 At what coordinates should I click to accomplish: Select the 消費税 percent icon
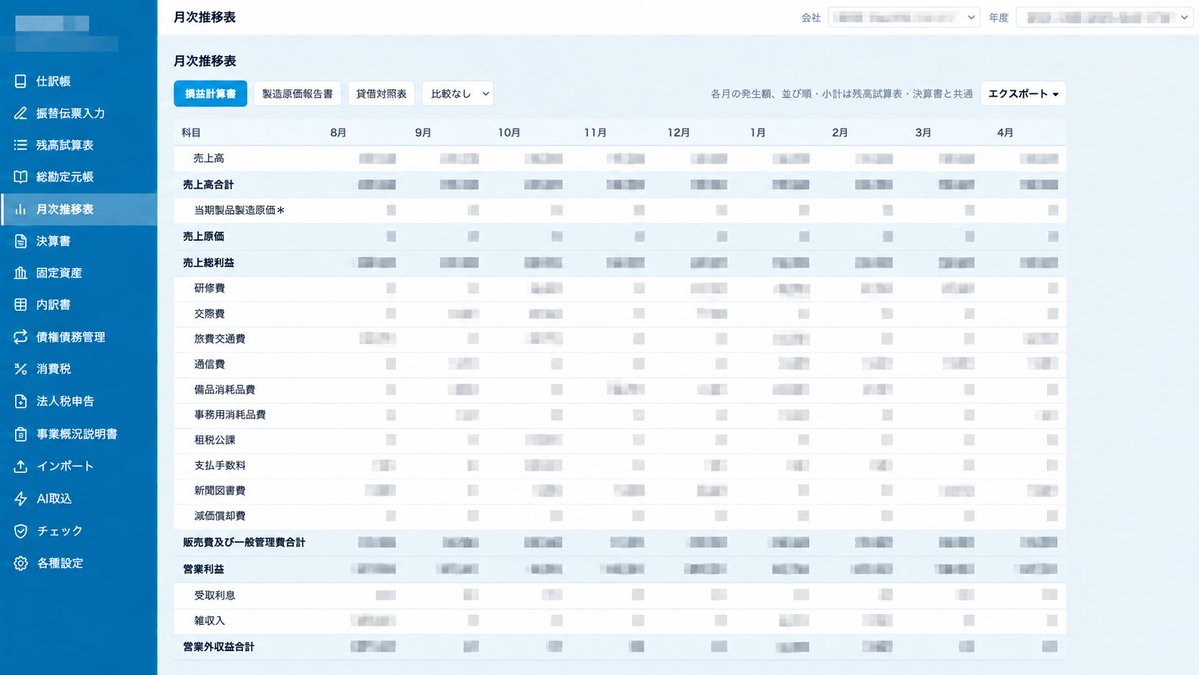pyautogui.click(x=21, y=369)
